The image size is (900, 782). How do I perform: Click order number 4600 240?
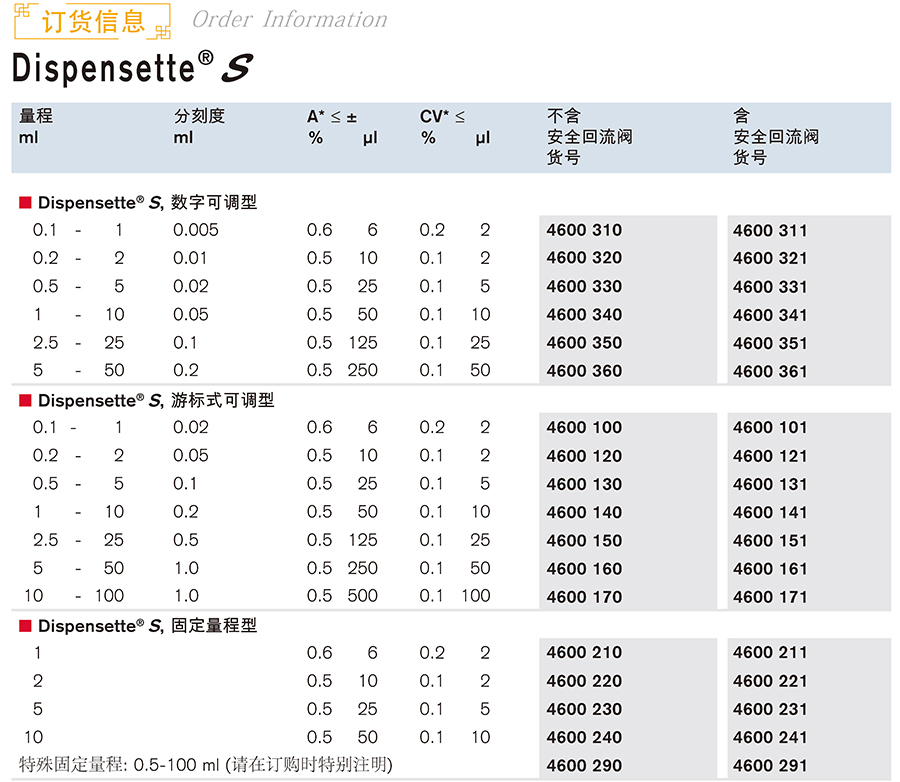point(584,738)
